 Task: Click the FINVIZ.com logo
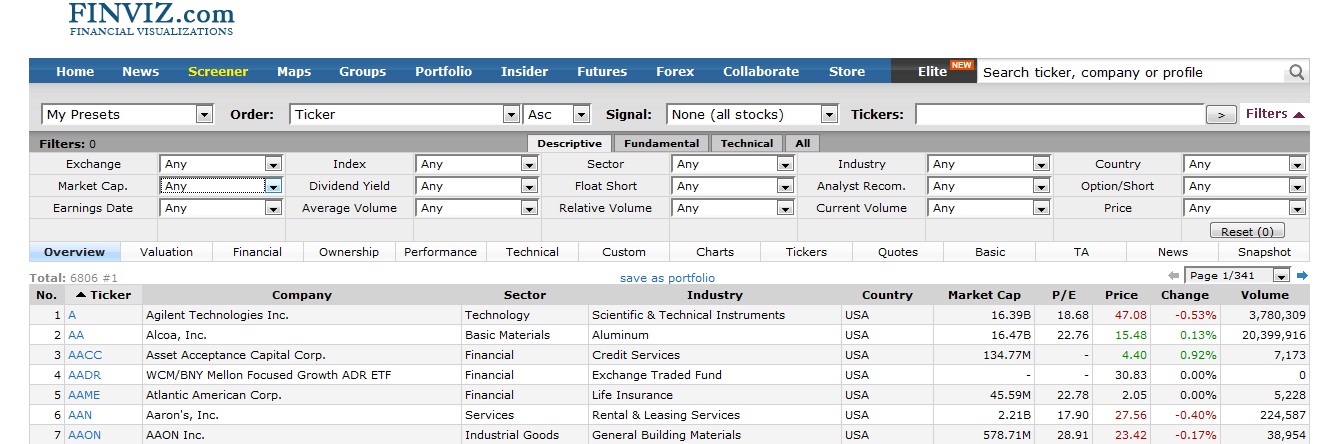point(152,18)
